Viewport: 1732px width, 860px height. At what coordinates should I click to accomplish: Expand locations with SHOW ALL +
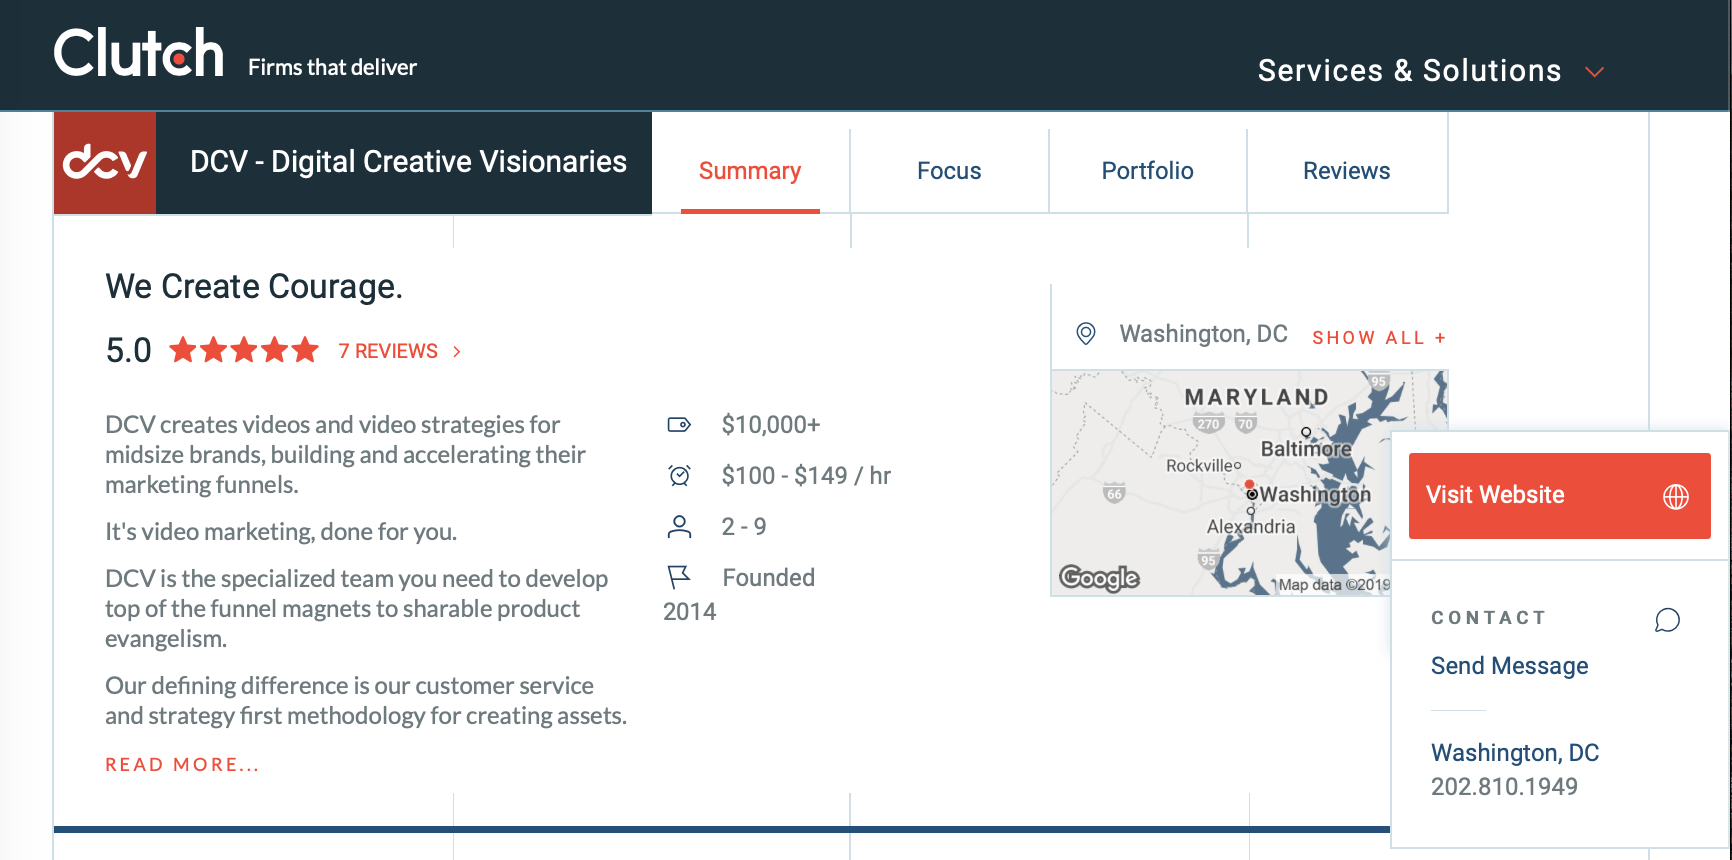pos(1379,338)
